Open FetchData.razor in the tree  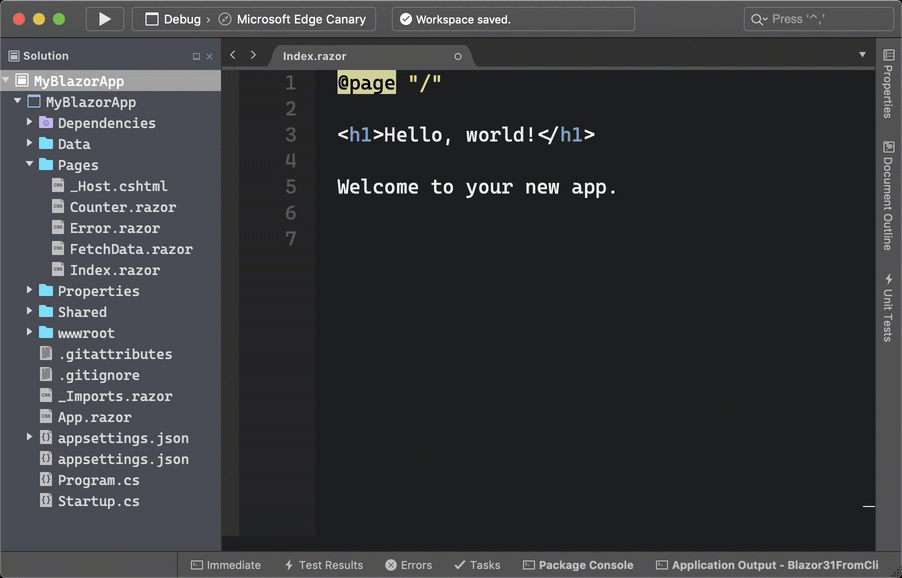[131, 249]
